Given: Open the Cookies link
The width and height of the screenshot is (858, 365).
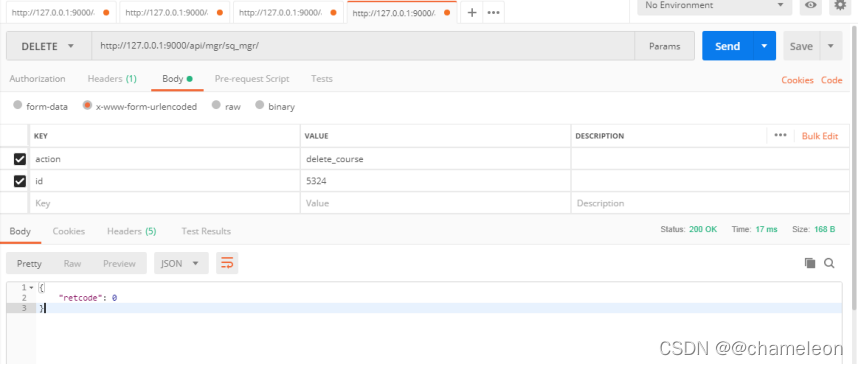Looking at the screenshot, I should pyautogui.click(x=797, y=80).
